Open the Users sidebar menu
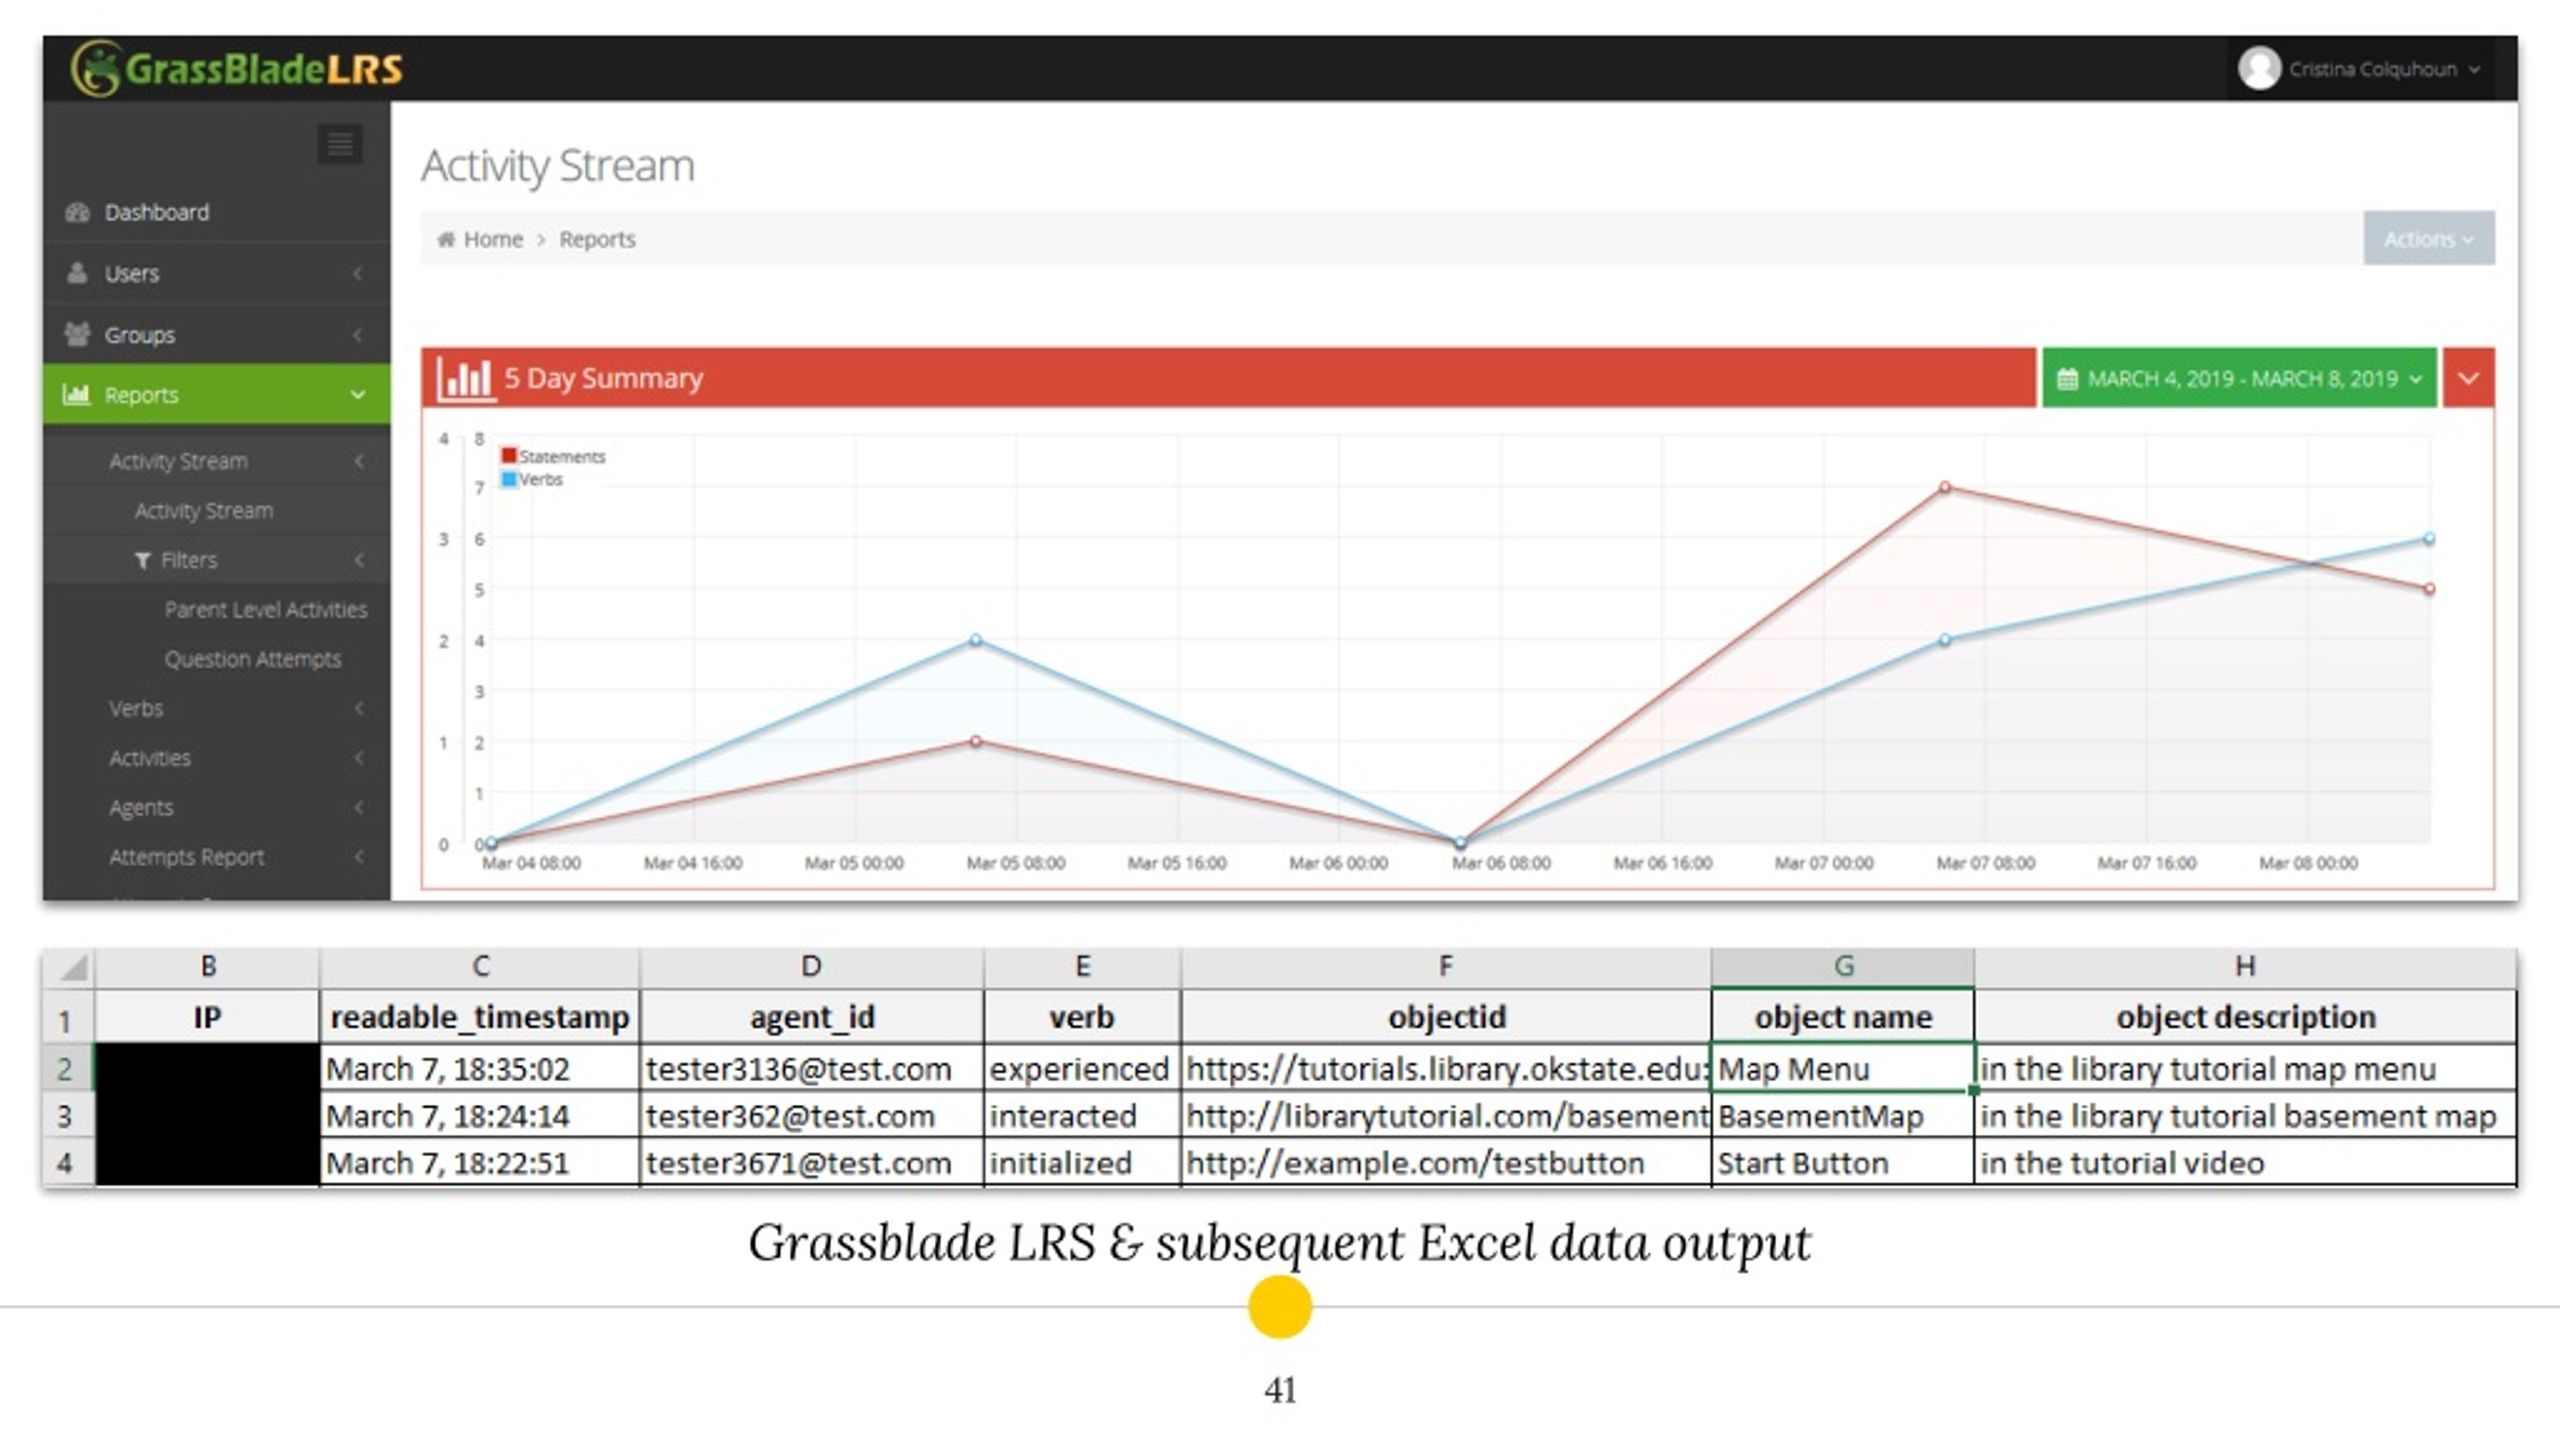Image resolution: width=2560 pixels, height=1440 pixels. (x=217, y=273)
